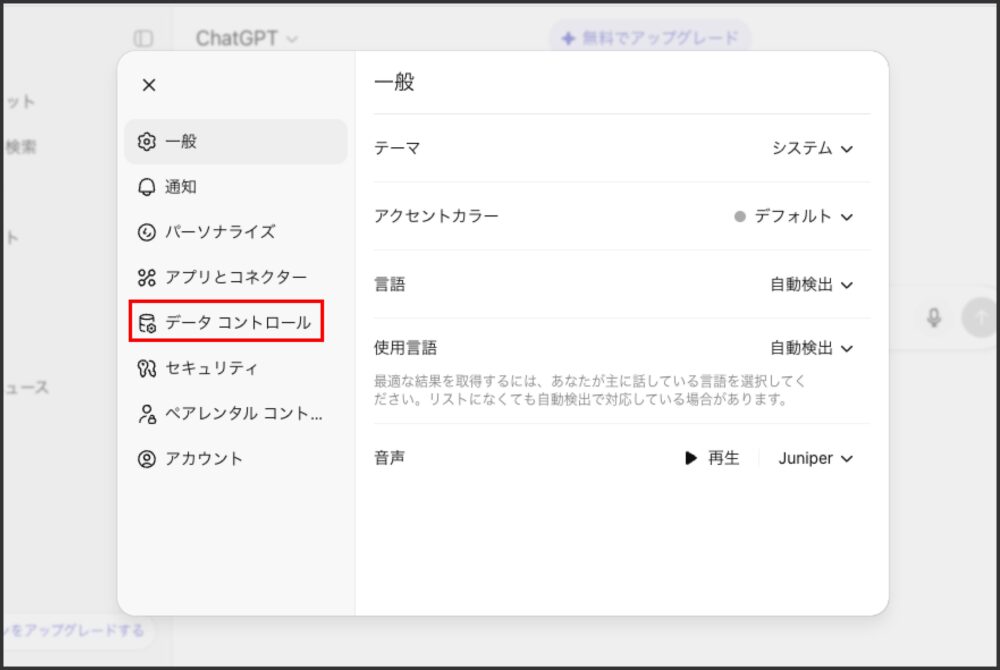Click the bell icon for 通知
1000x670 pixels.
pyautogui.click(x=147, y=187)
